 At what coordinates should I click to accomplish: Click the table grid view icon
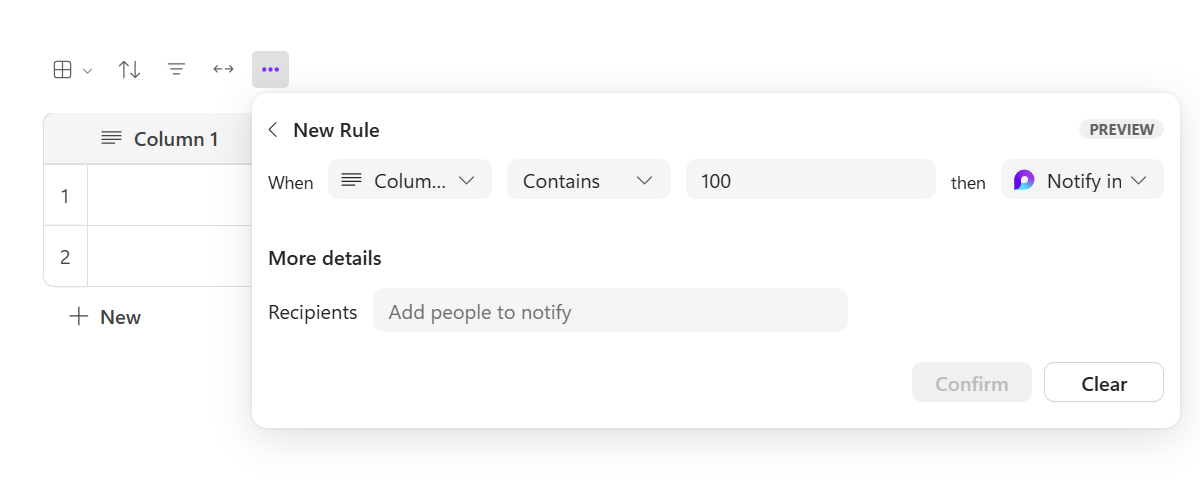click(x=62, y=69)
